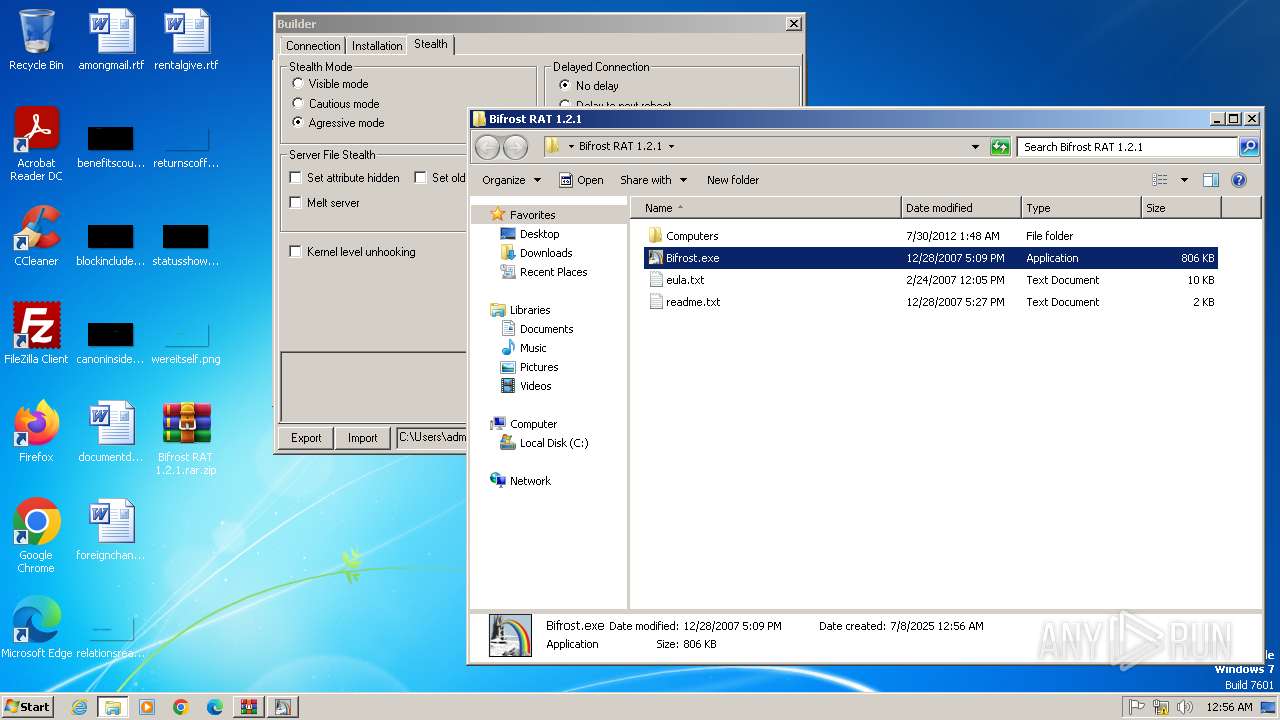The height and width of the screenshot is (720, 1280).
Task: Select readme.txt in file list
Action: click(693, 302)
